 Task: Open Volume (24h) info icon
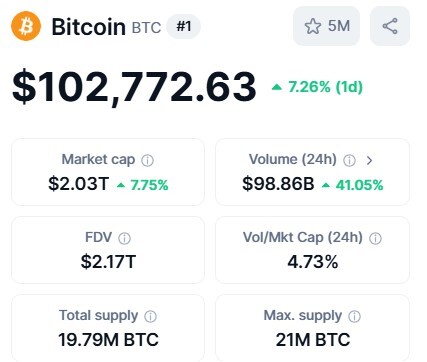[x=349, y=161]
